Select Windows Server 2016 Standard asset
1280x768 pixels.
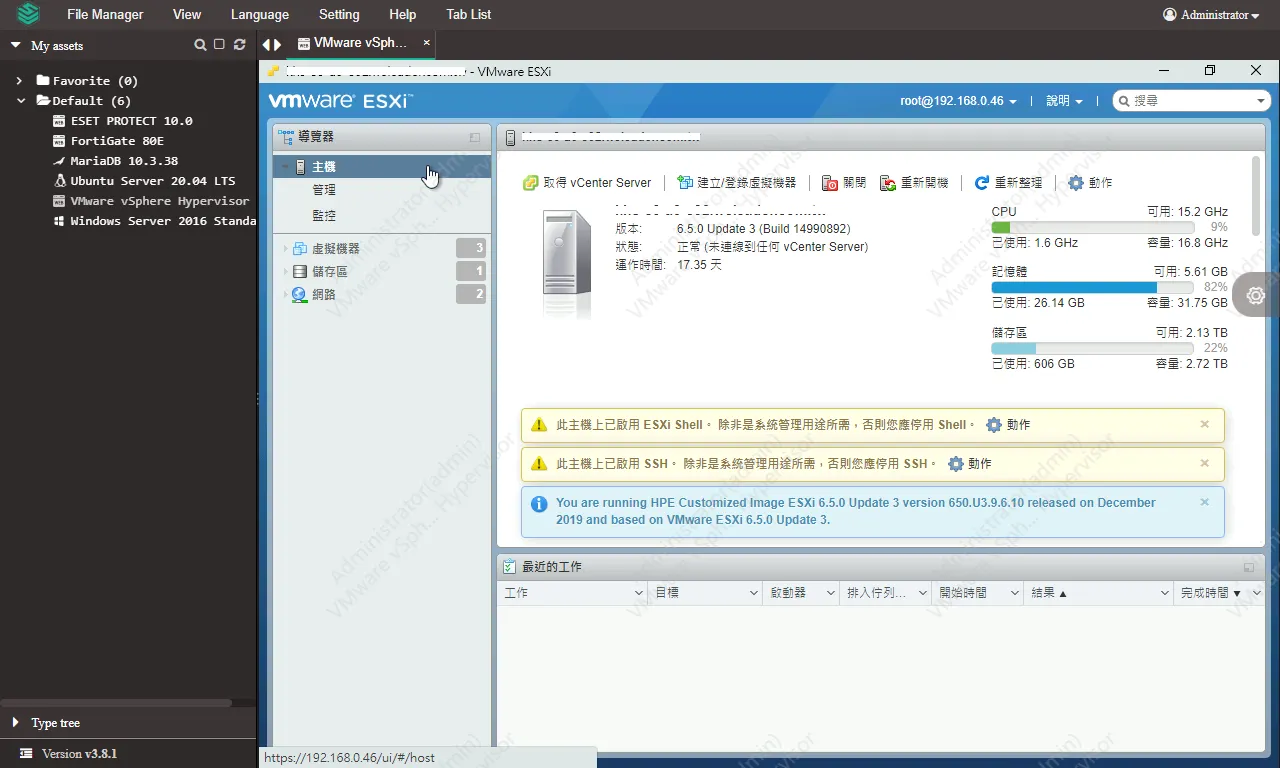[163, 221]
